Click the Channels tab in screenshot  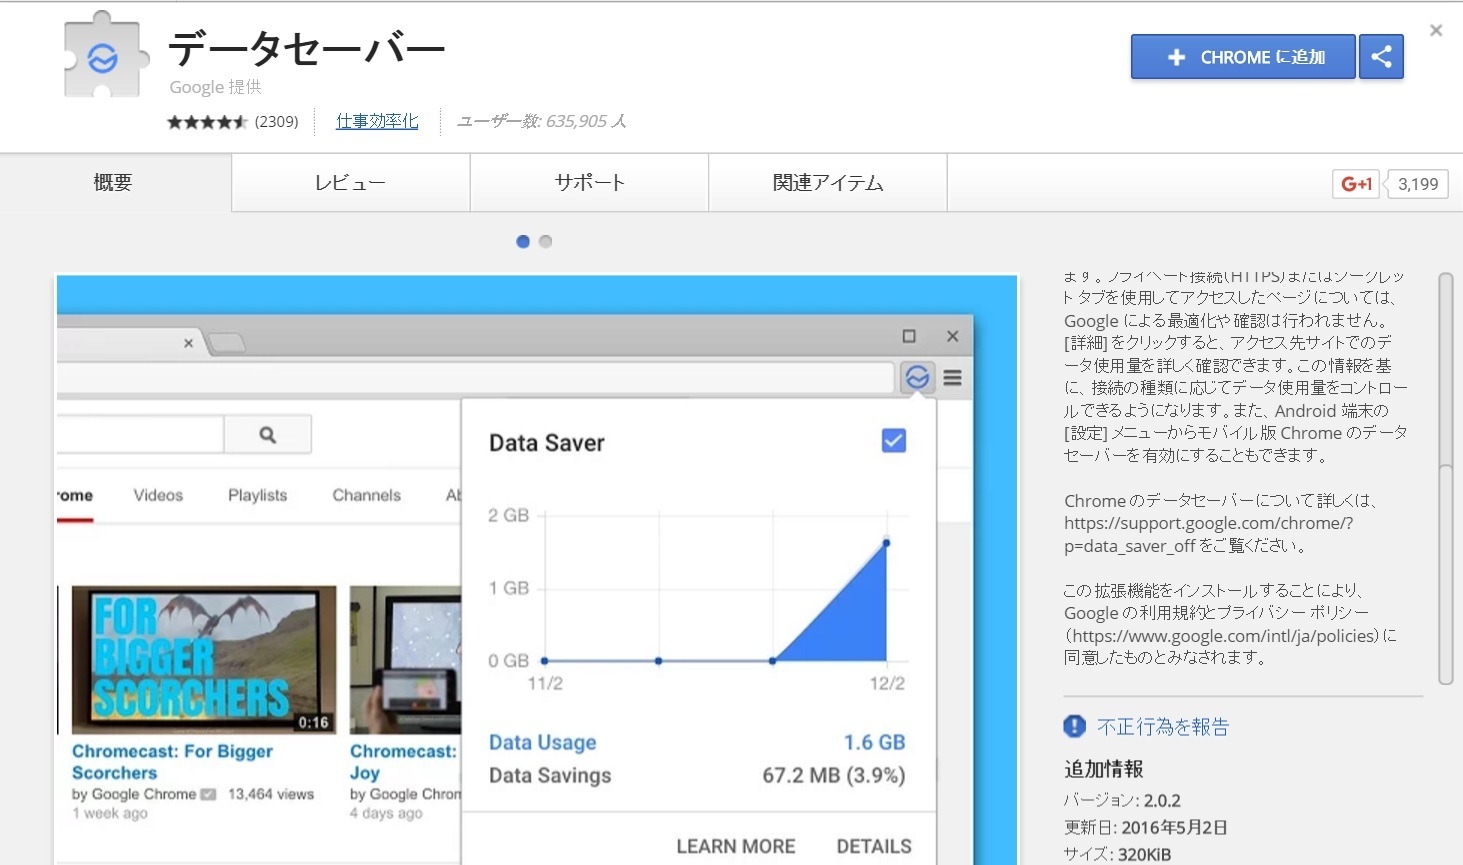[366, 495]
